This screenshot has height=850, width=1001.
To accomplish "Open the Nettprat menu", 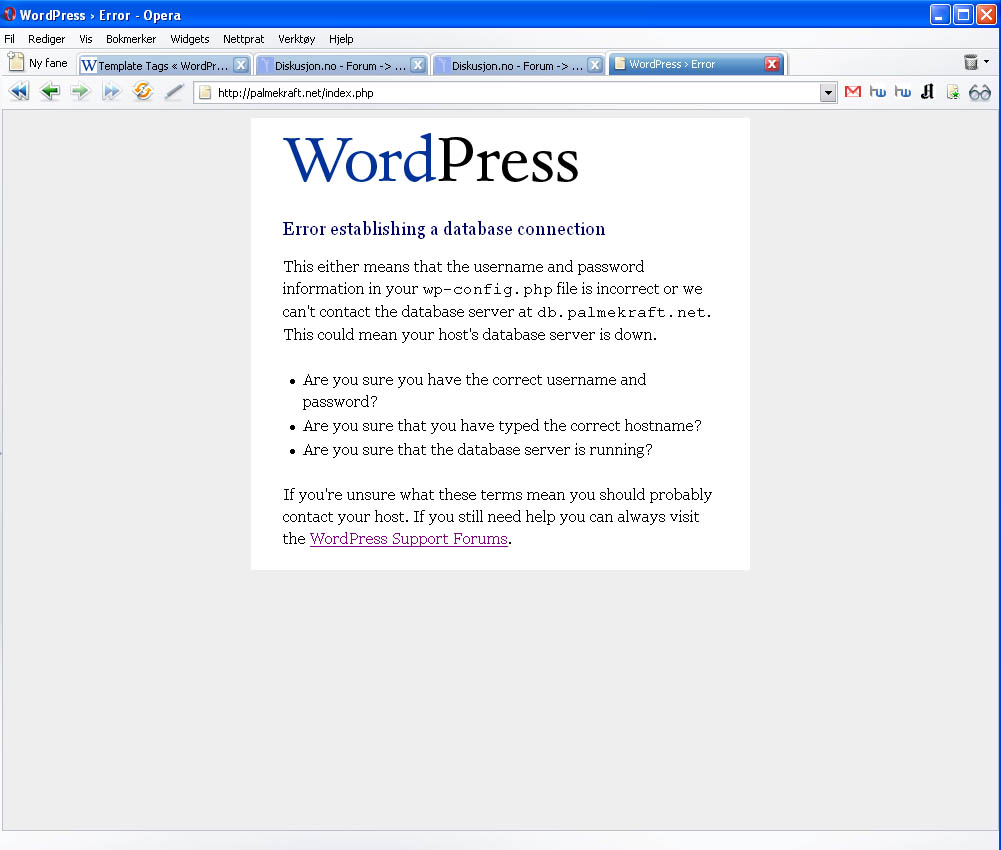I will [x=243, y=39].
